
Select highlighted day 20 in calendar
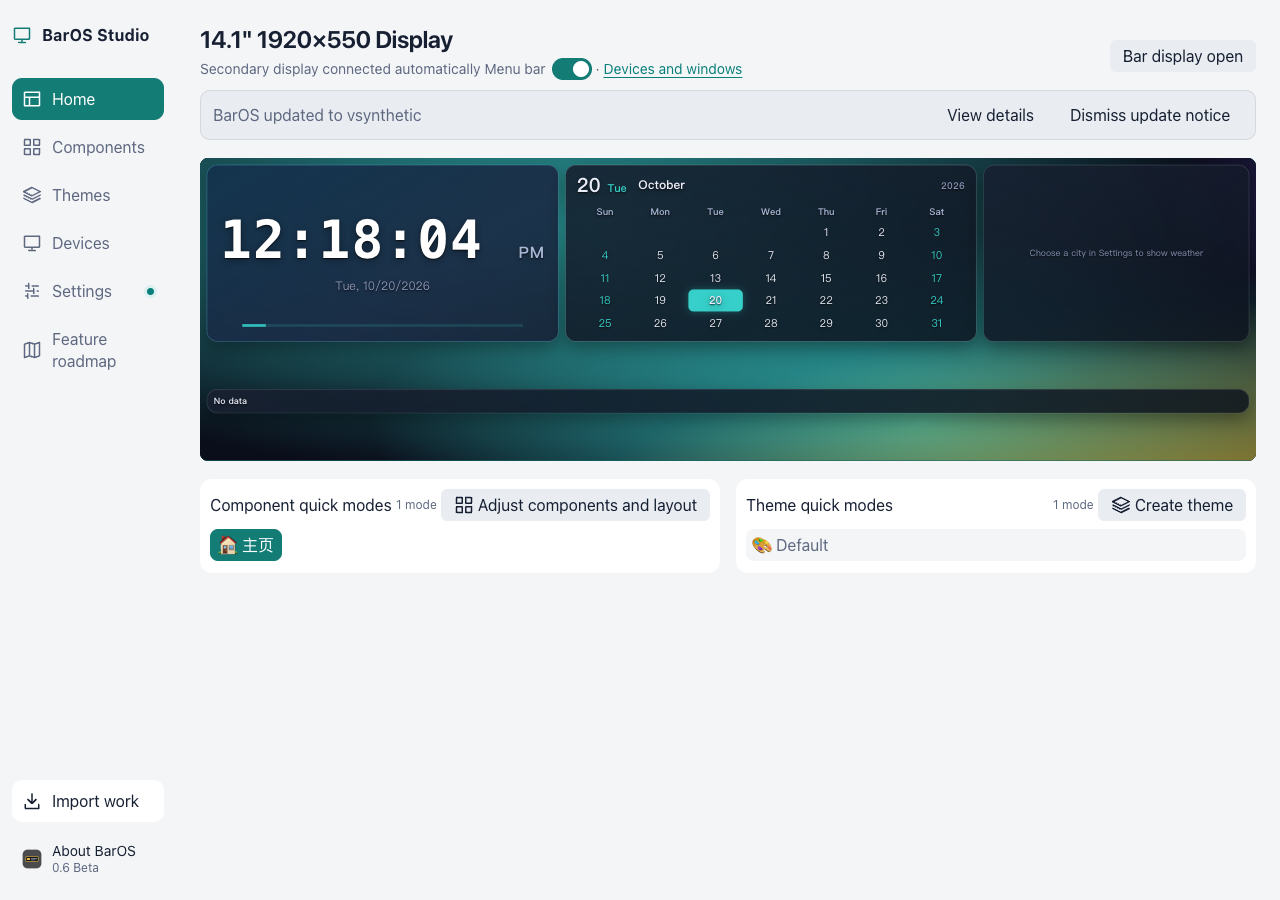[x=715, y=300]
